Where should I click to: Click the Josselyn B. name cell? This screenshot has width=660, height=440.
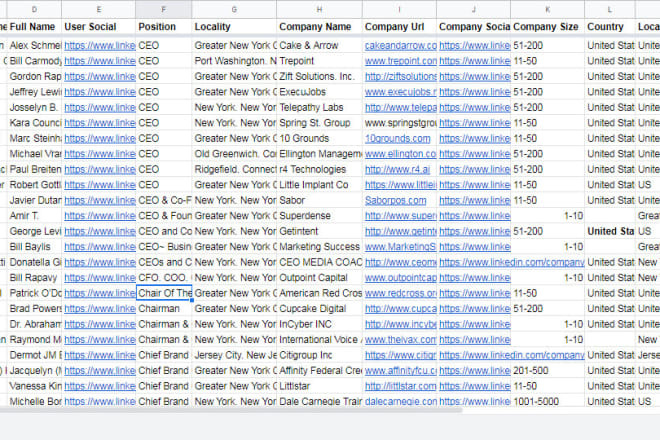[35, 108]
